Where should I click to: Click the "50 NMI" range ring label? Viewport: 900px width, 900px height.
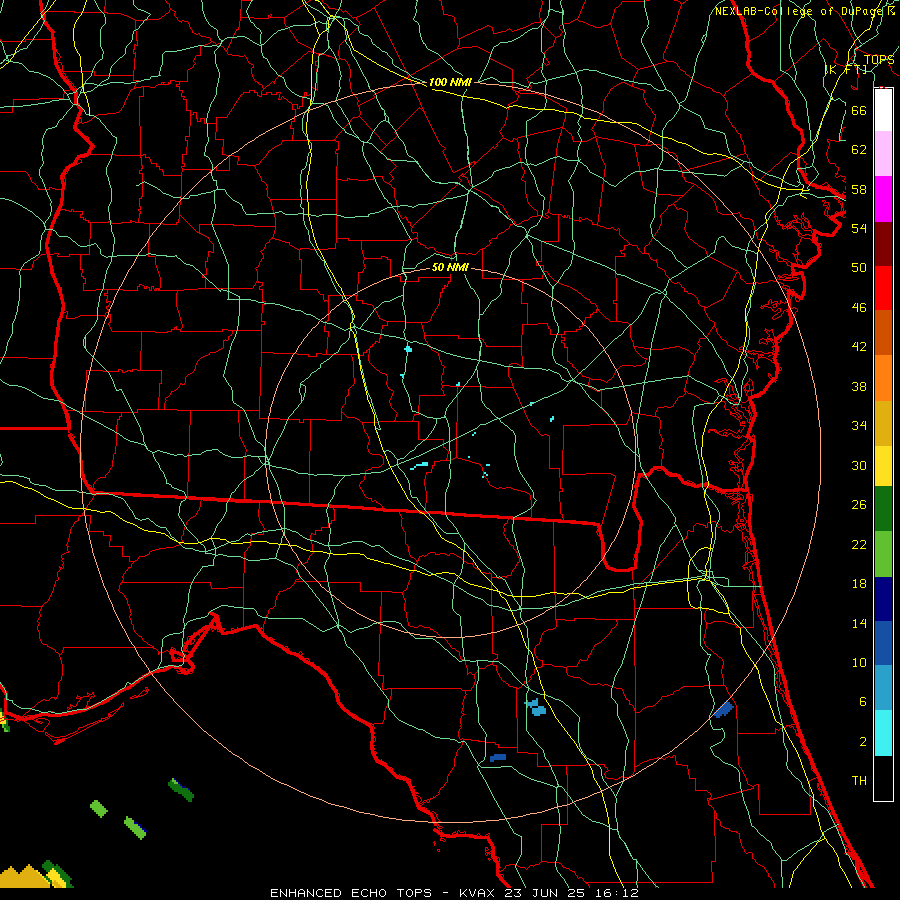click(450, 267)
